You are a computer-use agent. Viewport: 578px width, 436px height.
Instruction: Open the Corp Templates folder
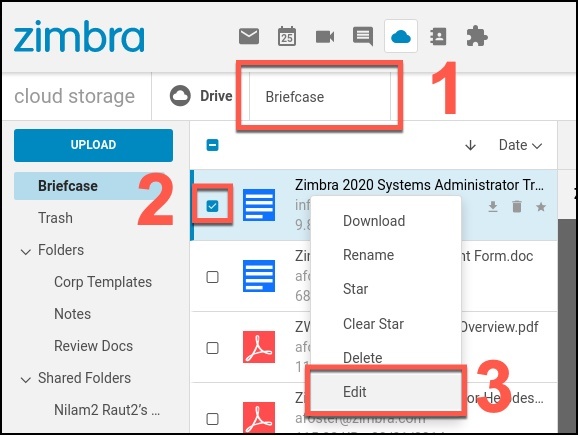[x=103, y=282]
